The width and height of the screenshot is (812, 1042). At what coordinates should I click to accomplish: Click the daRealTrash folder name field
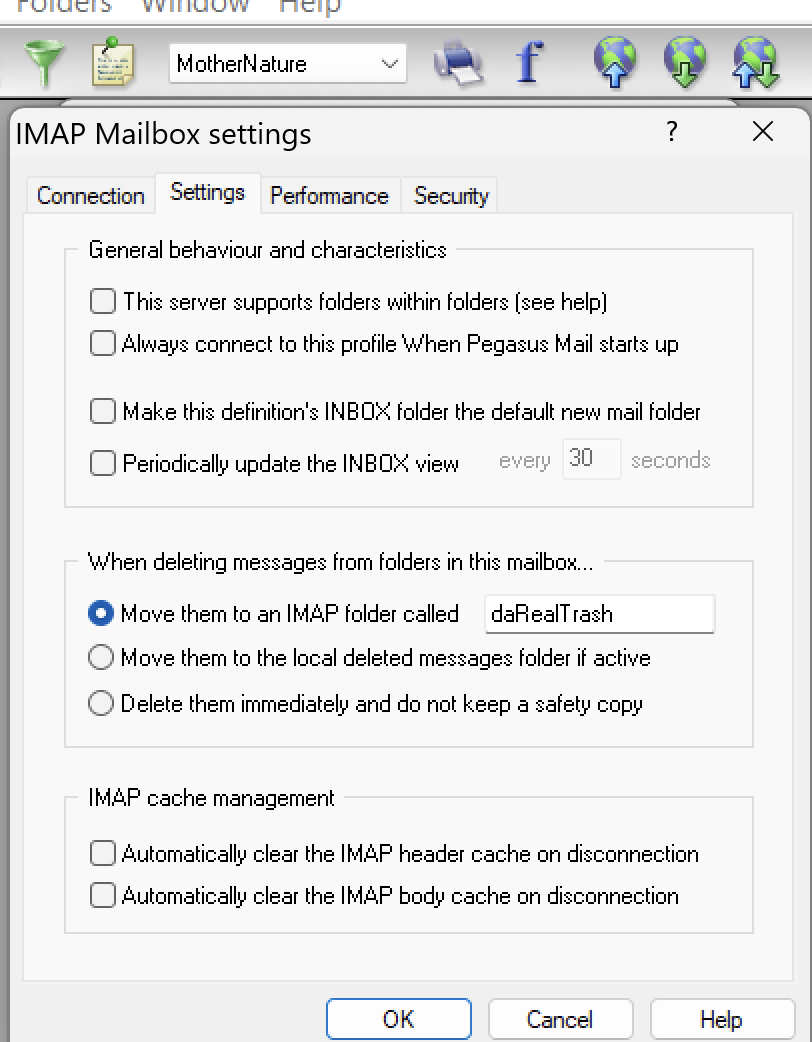598,614
